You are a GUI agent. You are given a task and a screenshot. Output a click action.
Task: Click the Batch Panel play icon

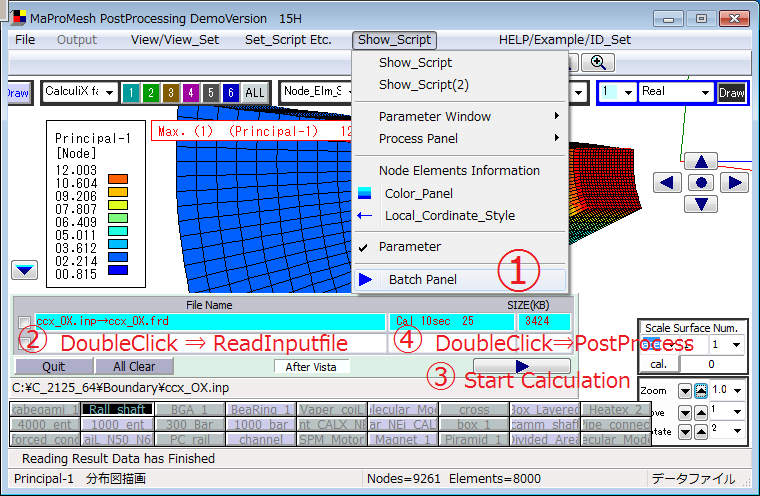pyautogui.click(x=365, y=279)
